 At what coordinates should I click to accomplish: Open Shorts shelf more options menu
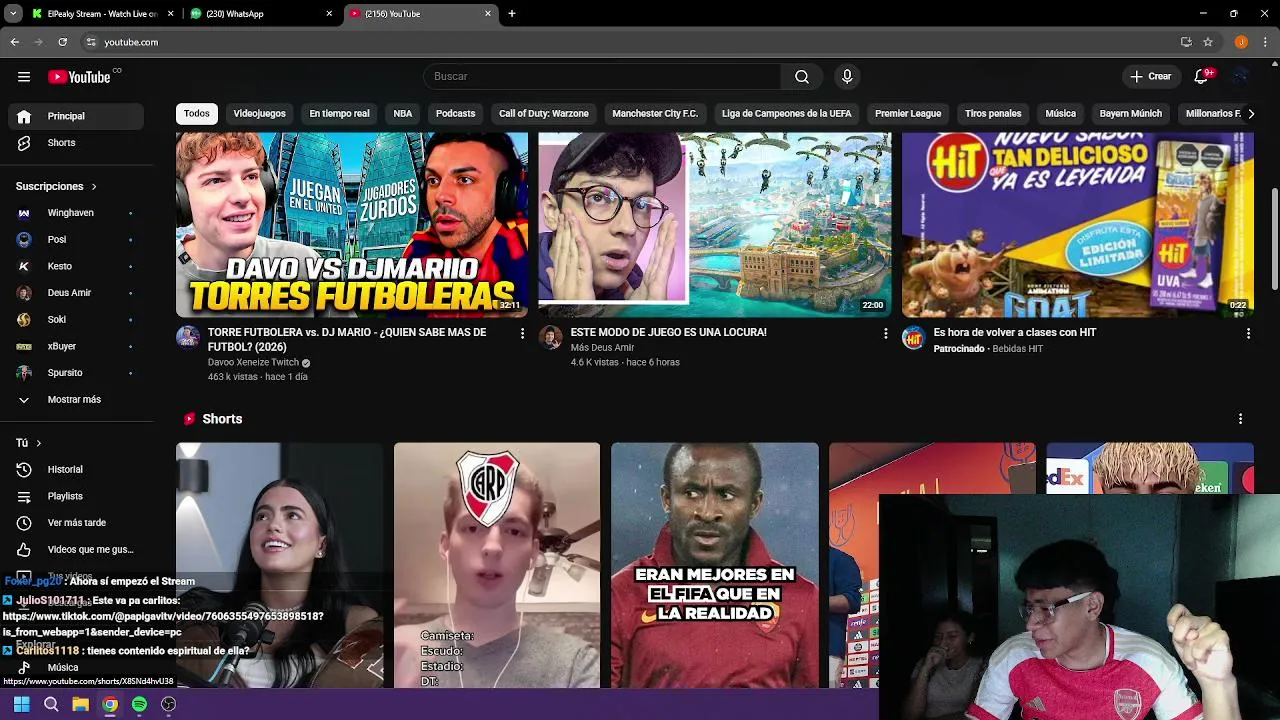[x=1240, y=419]
